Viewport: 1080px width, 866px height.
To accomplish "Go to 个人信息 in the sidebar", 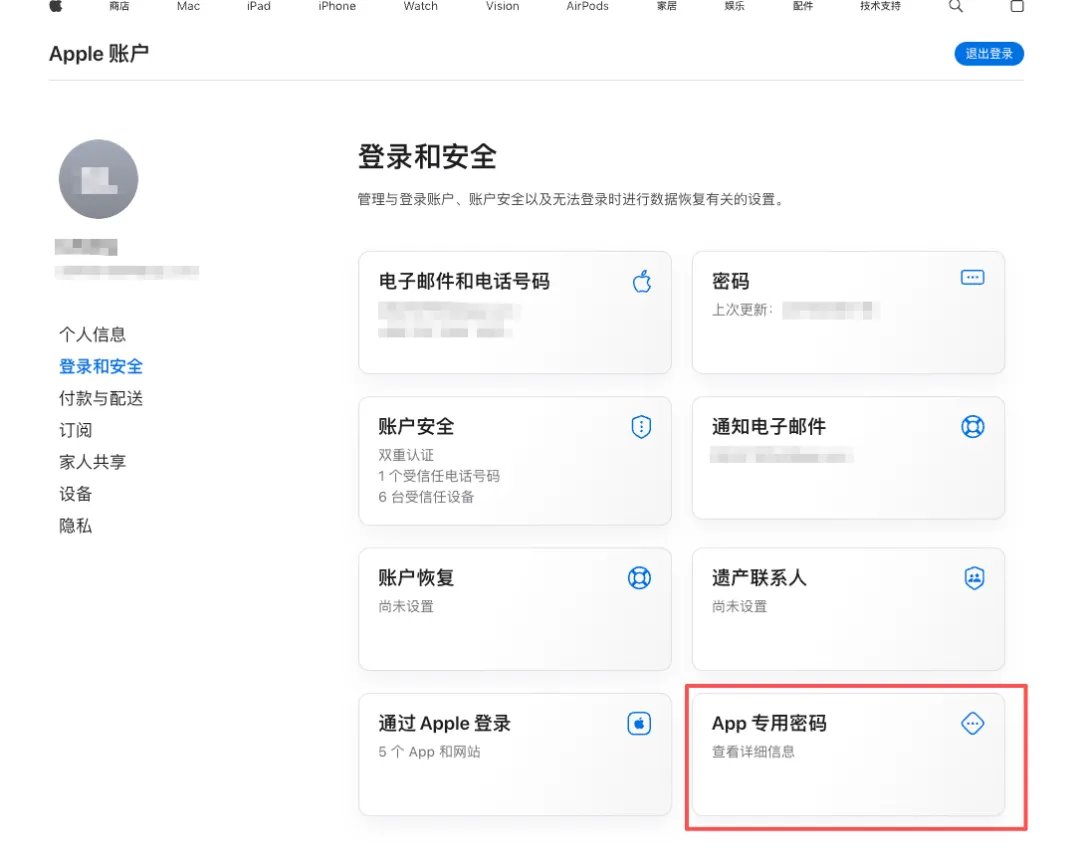I will pyautogui.click(x=92, y=335).
